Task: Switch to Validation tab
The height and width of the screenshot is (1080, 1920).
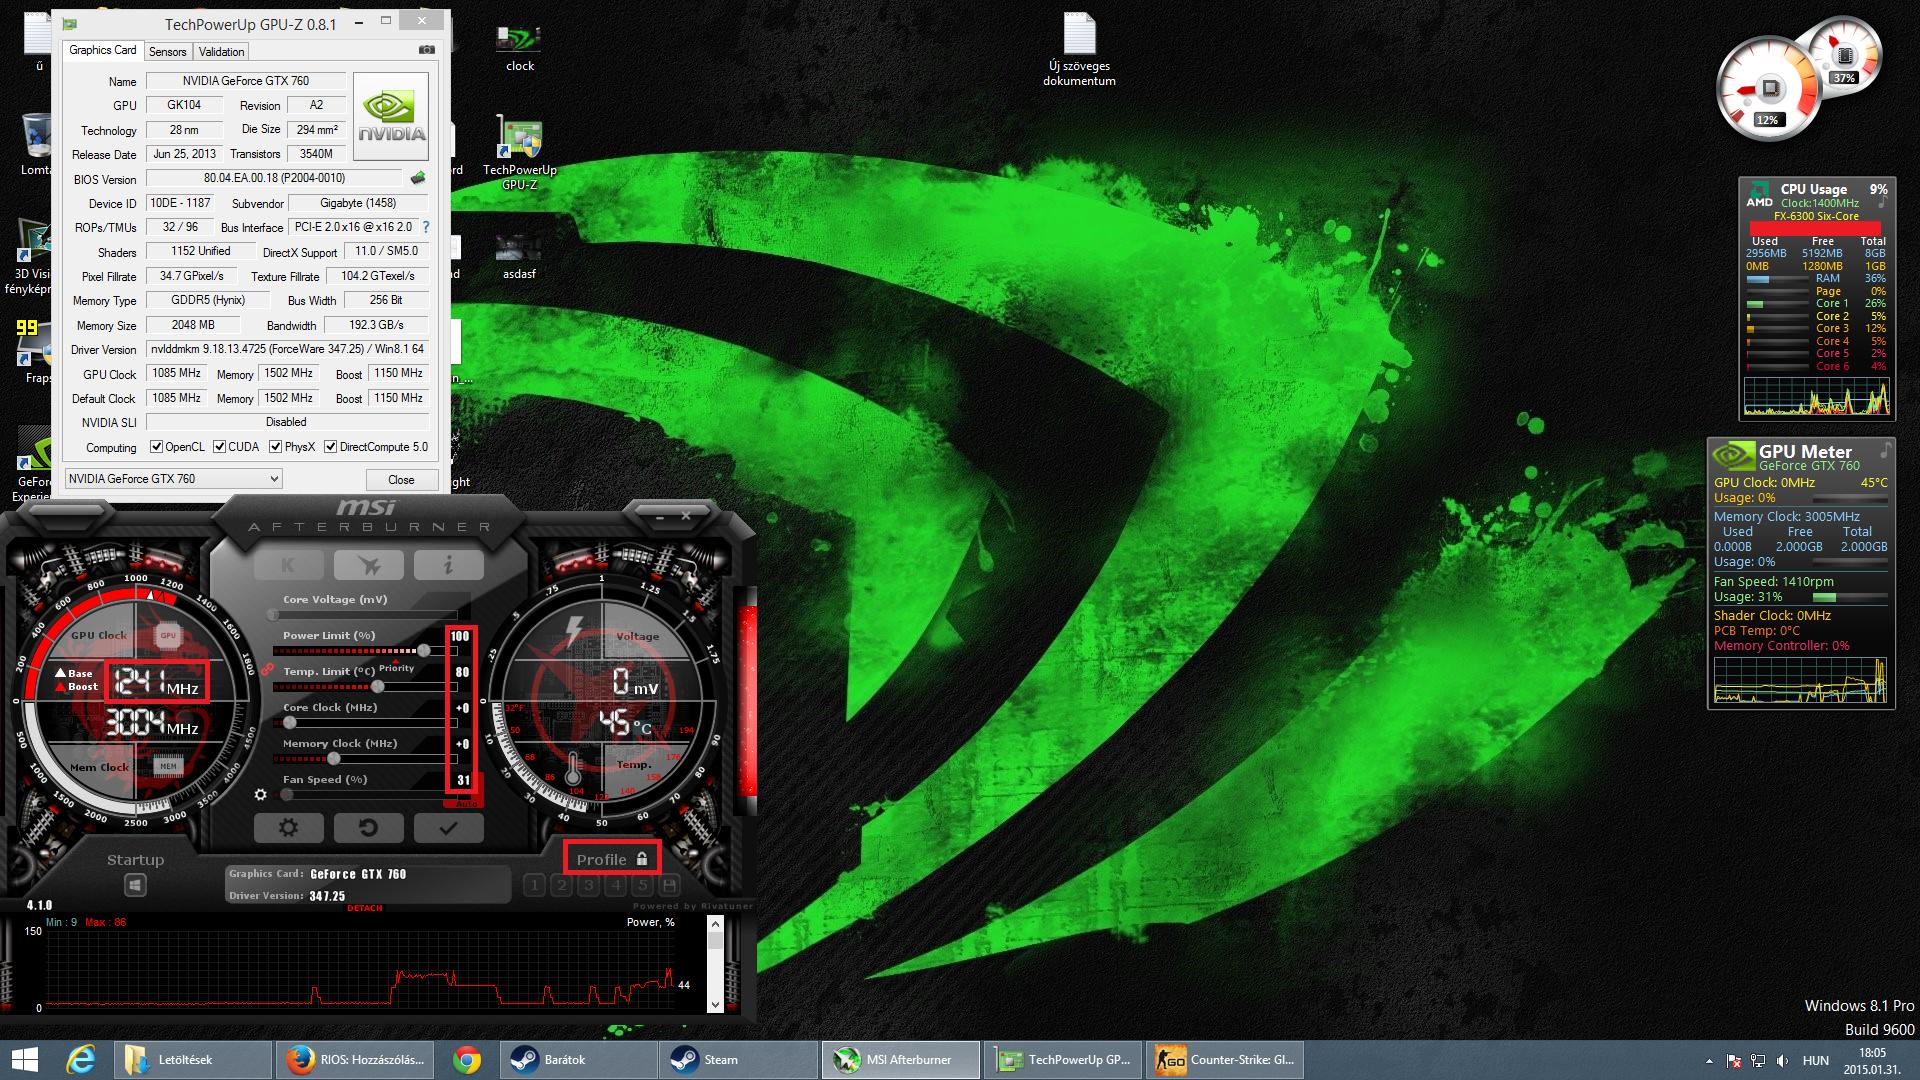Action: point(221,51)
